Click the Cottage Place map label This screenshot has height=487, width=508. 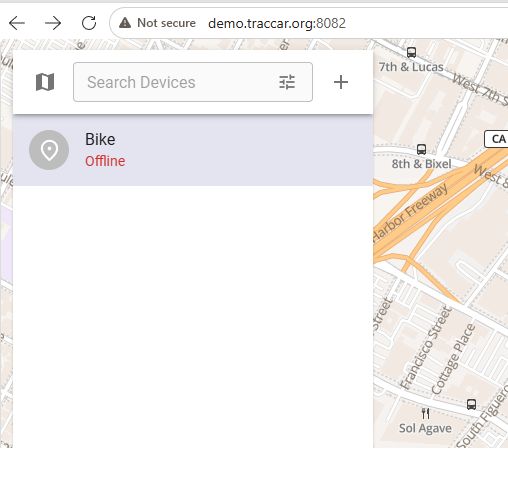pos(453,359)
